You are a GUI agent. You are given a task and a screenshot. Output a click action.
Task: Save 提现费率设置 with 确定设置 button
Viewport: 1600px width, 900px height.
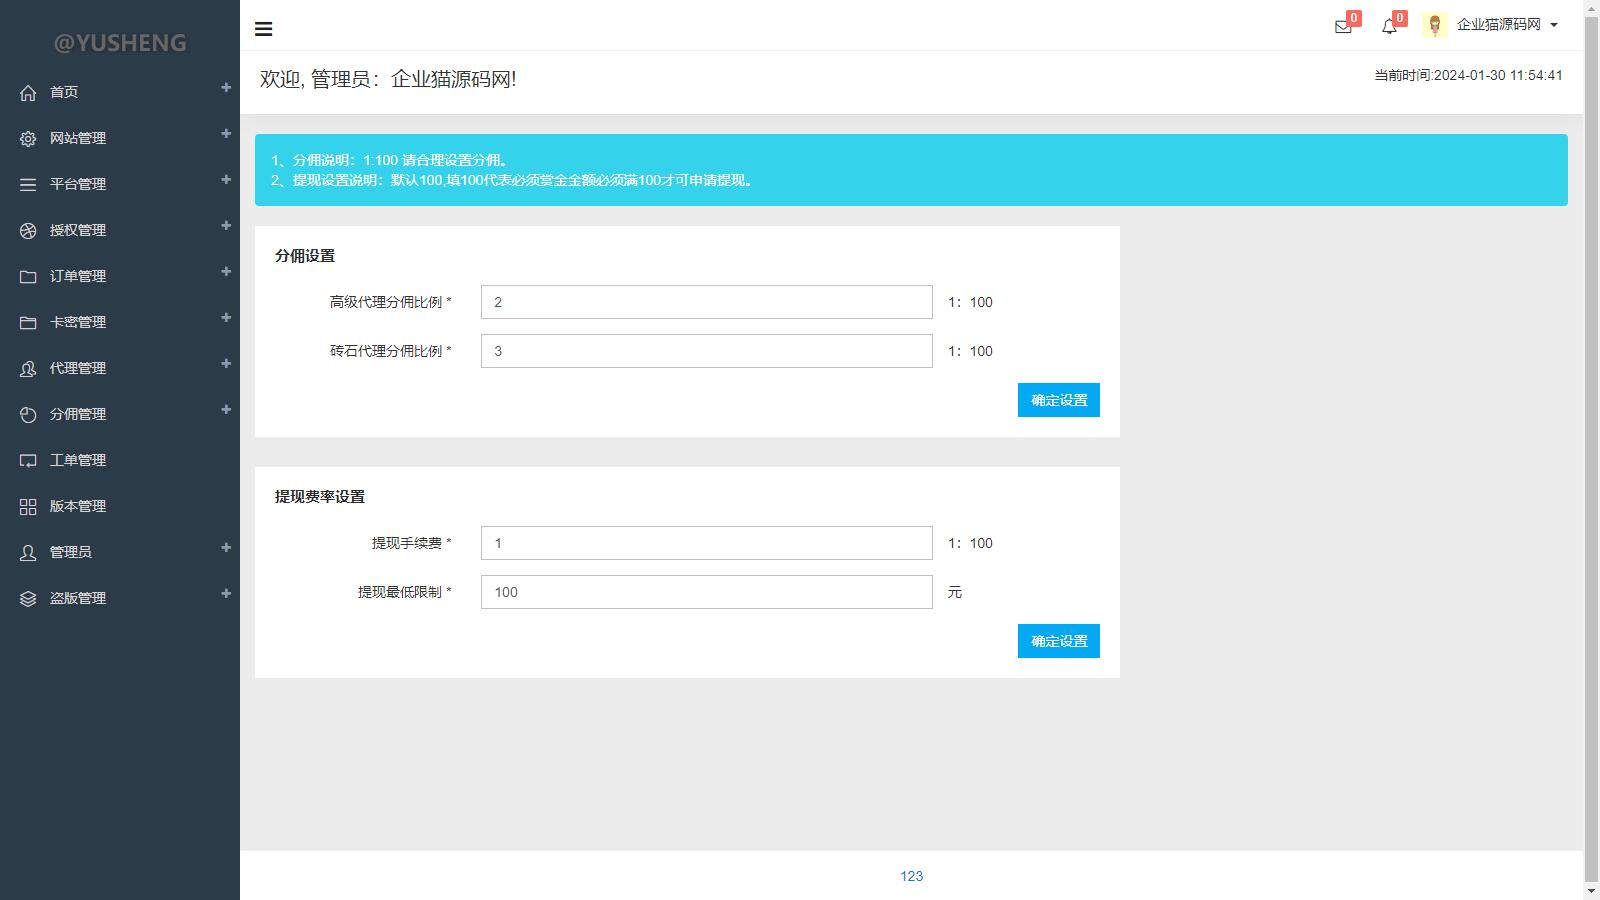1058,641
